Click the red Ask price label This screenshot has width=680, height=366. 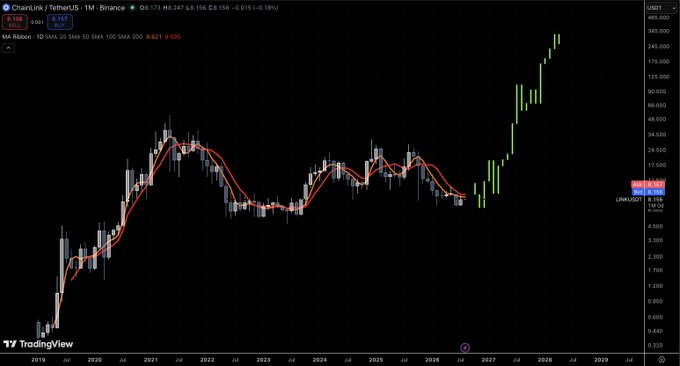tap(647, 185)
